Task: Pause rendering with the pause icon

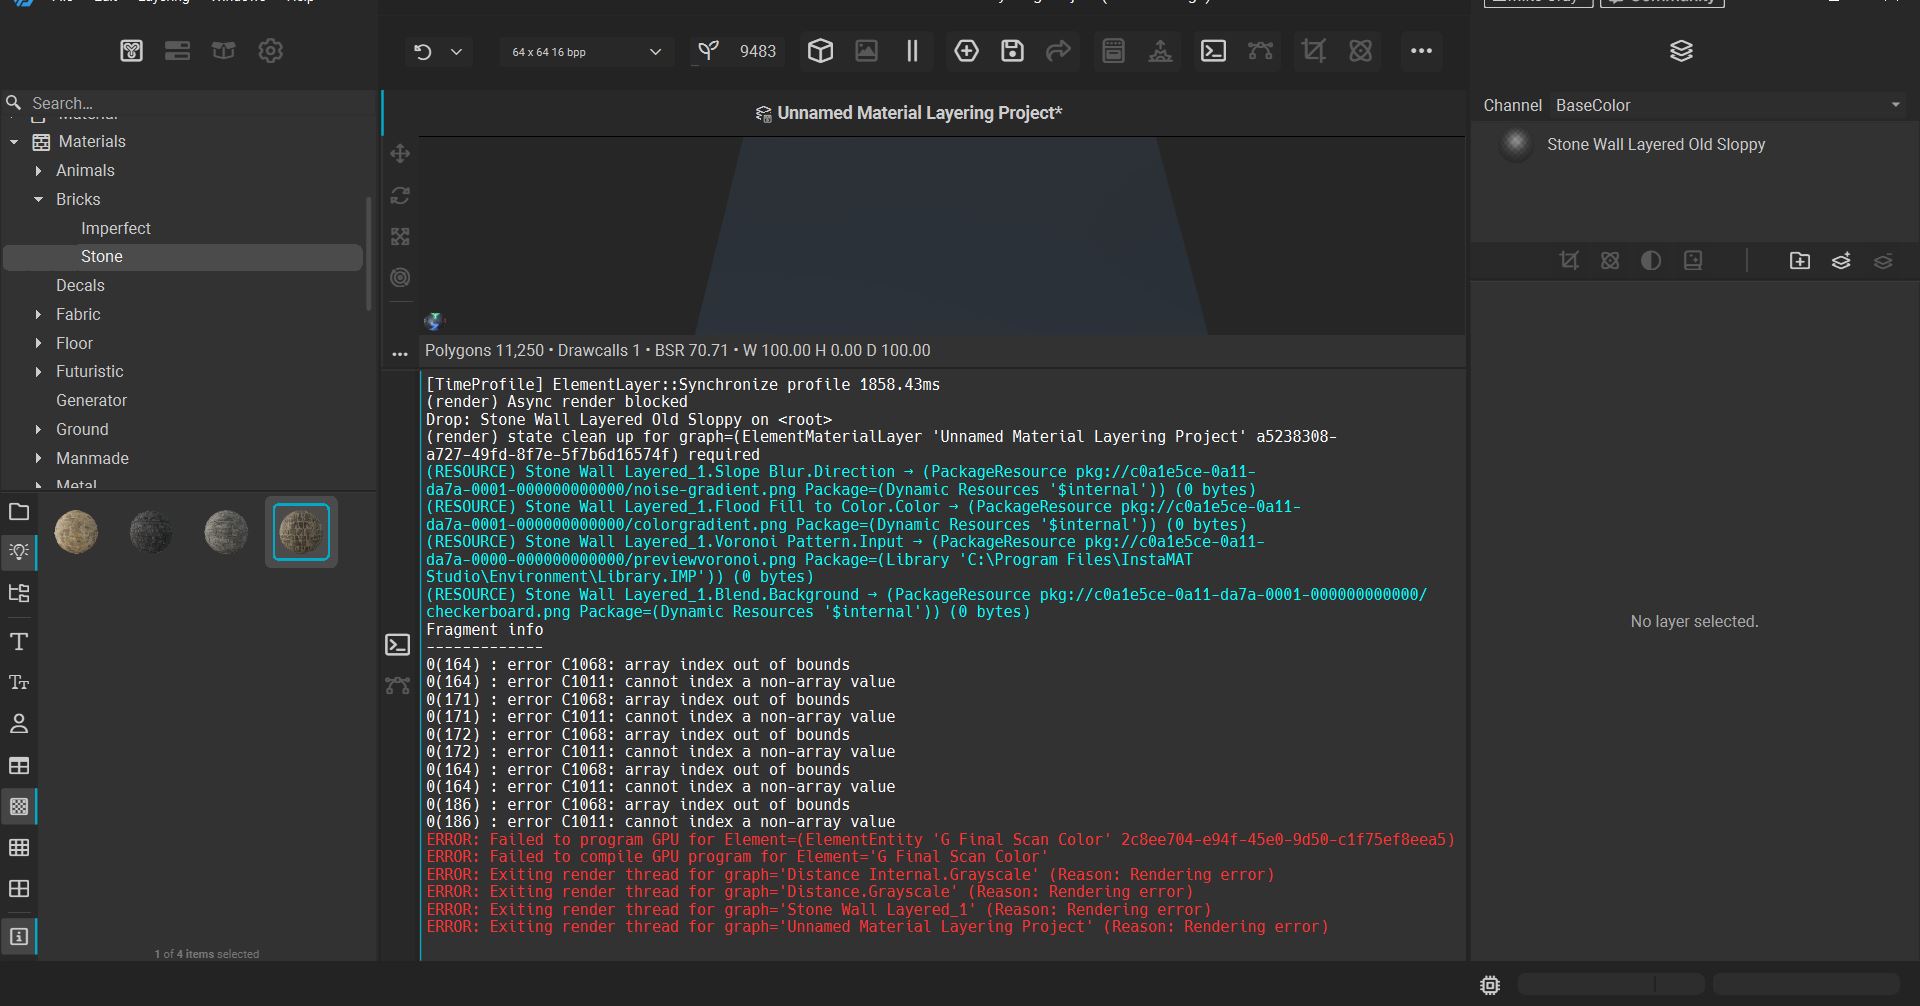Action: (x=912, y=51)
